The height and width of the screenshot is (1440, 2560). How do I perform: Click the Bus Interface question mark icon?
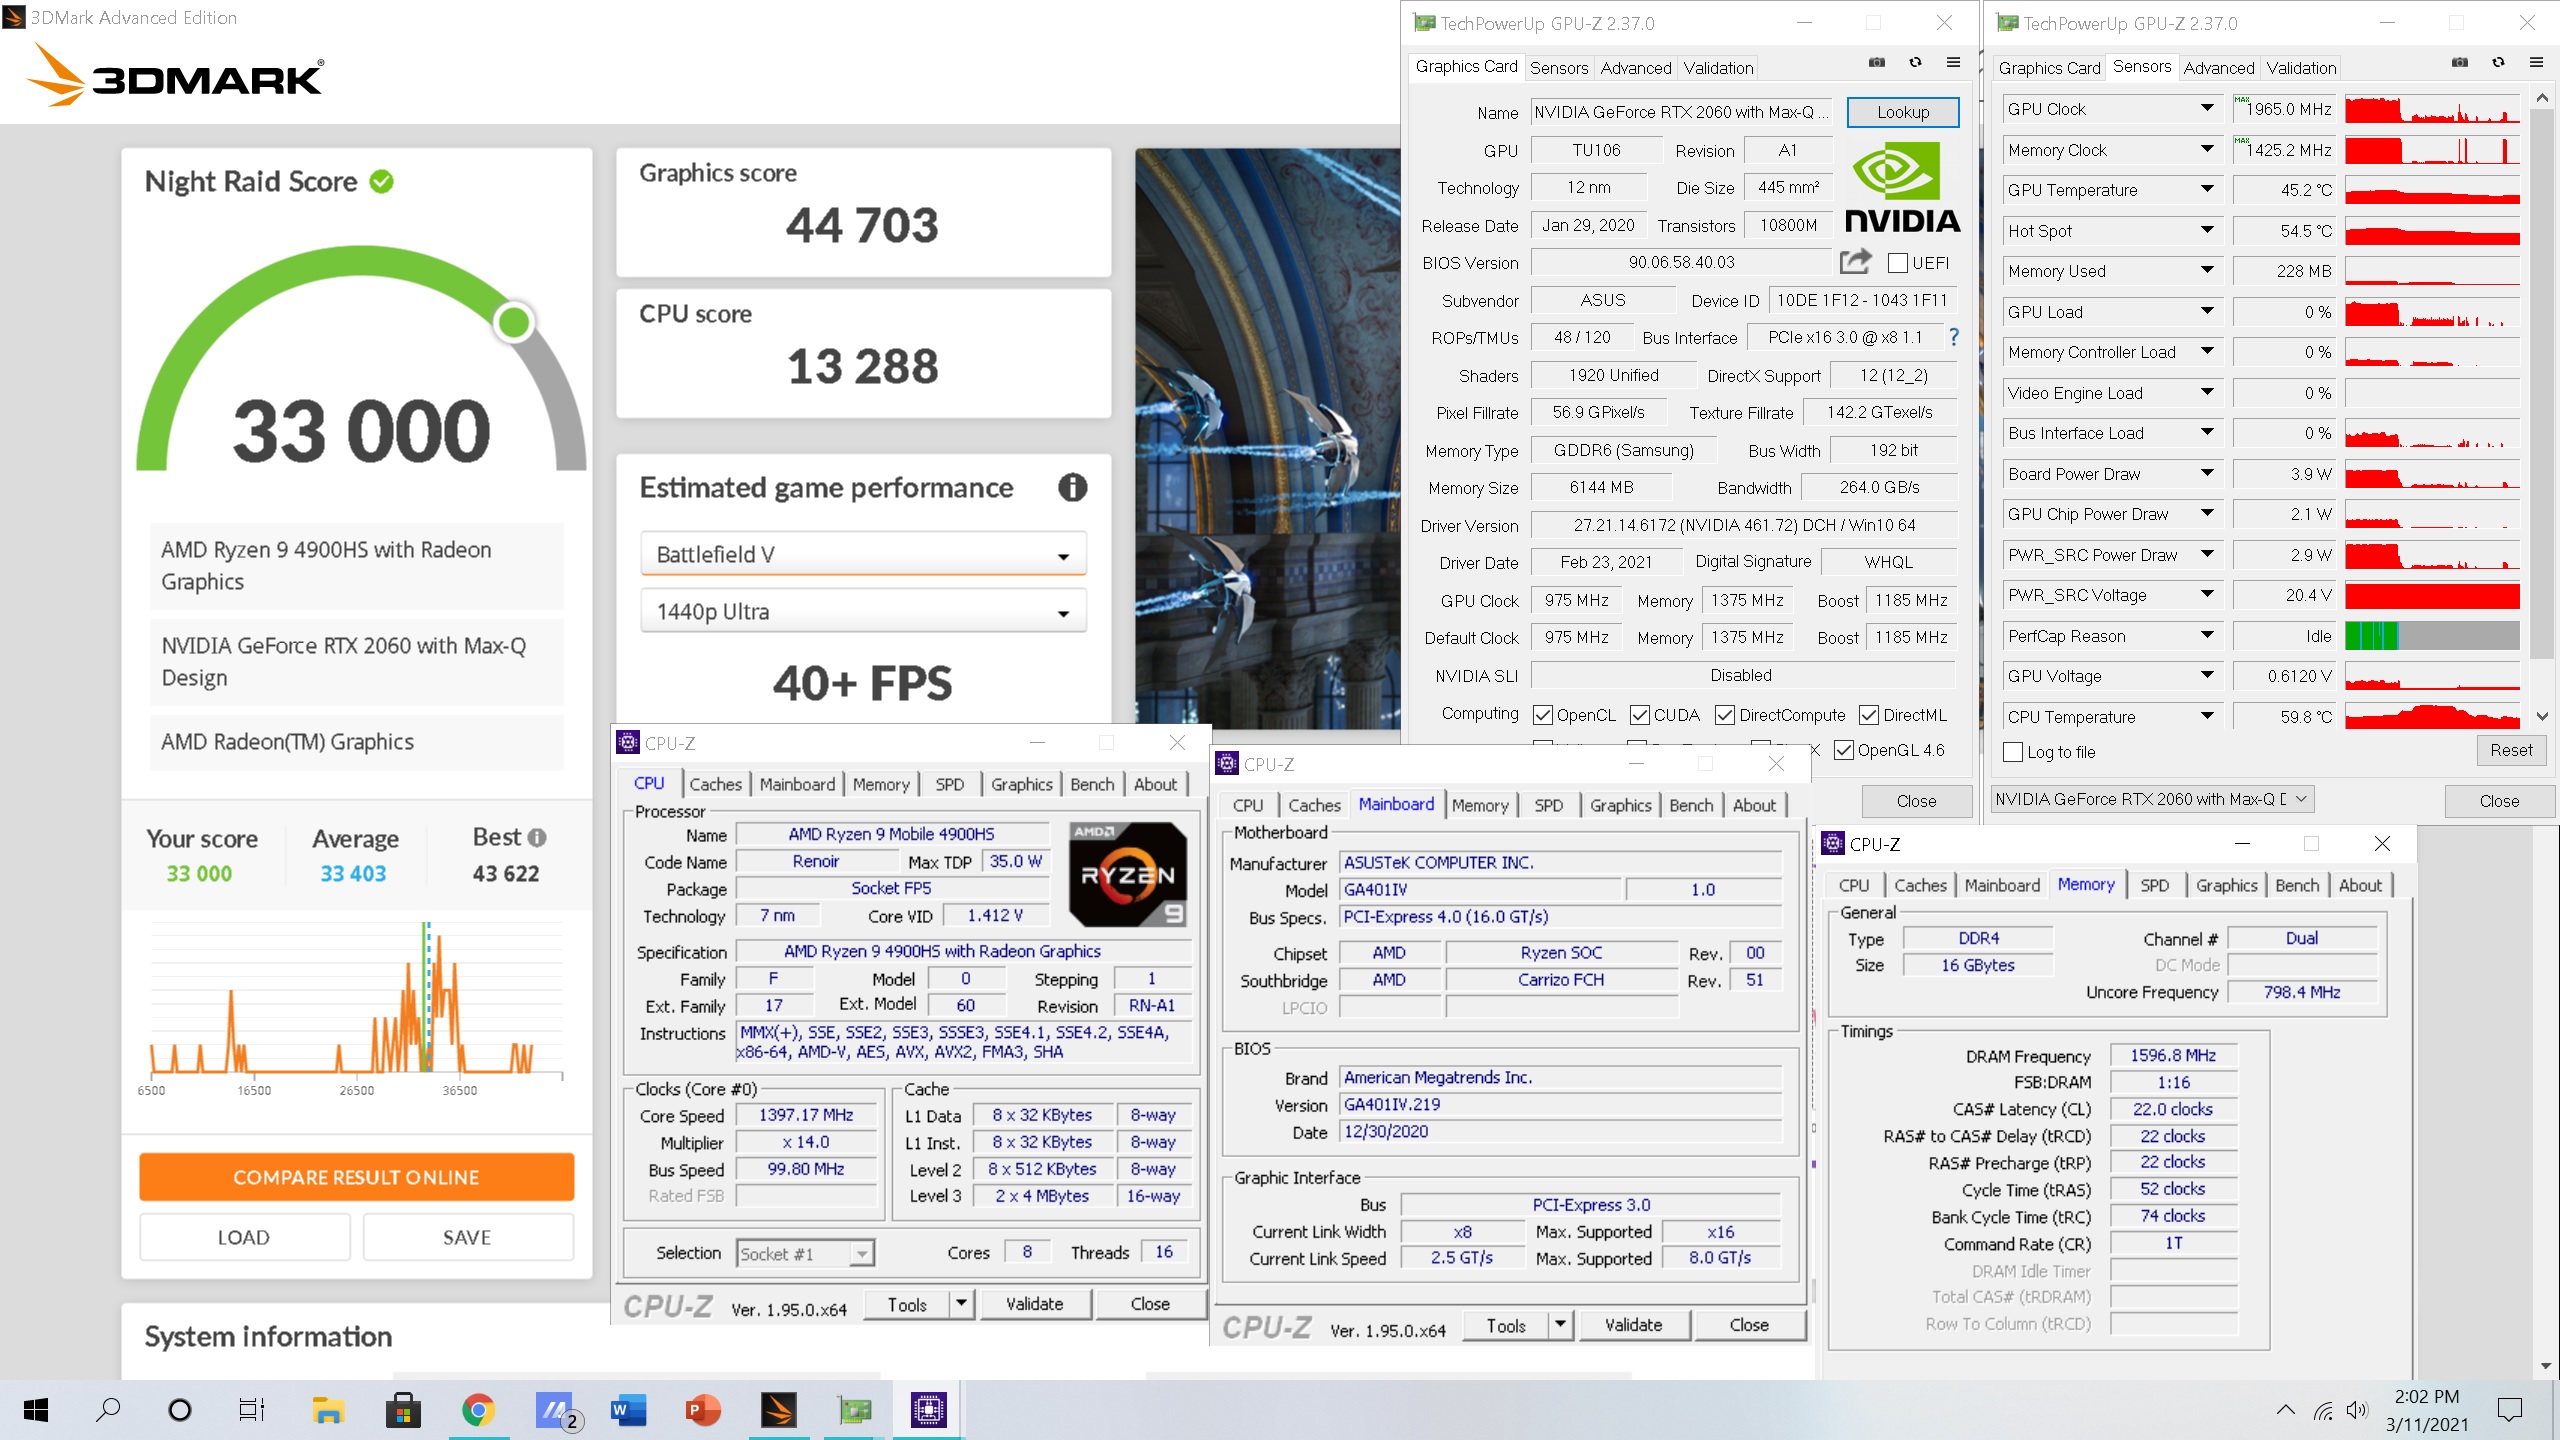click(x=1953, y=337)
